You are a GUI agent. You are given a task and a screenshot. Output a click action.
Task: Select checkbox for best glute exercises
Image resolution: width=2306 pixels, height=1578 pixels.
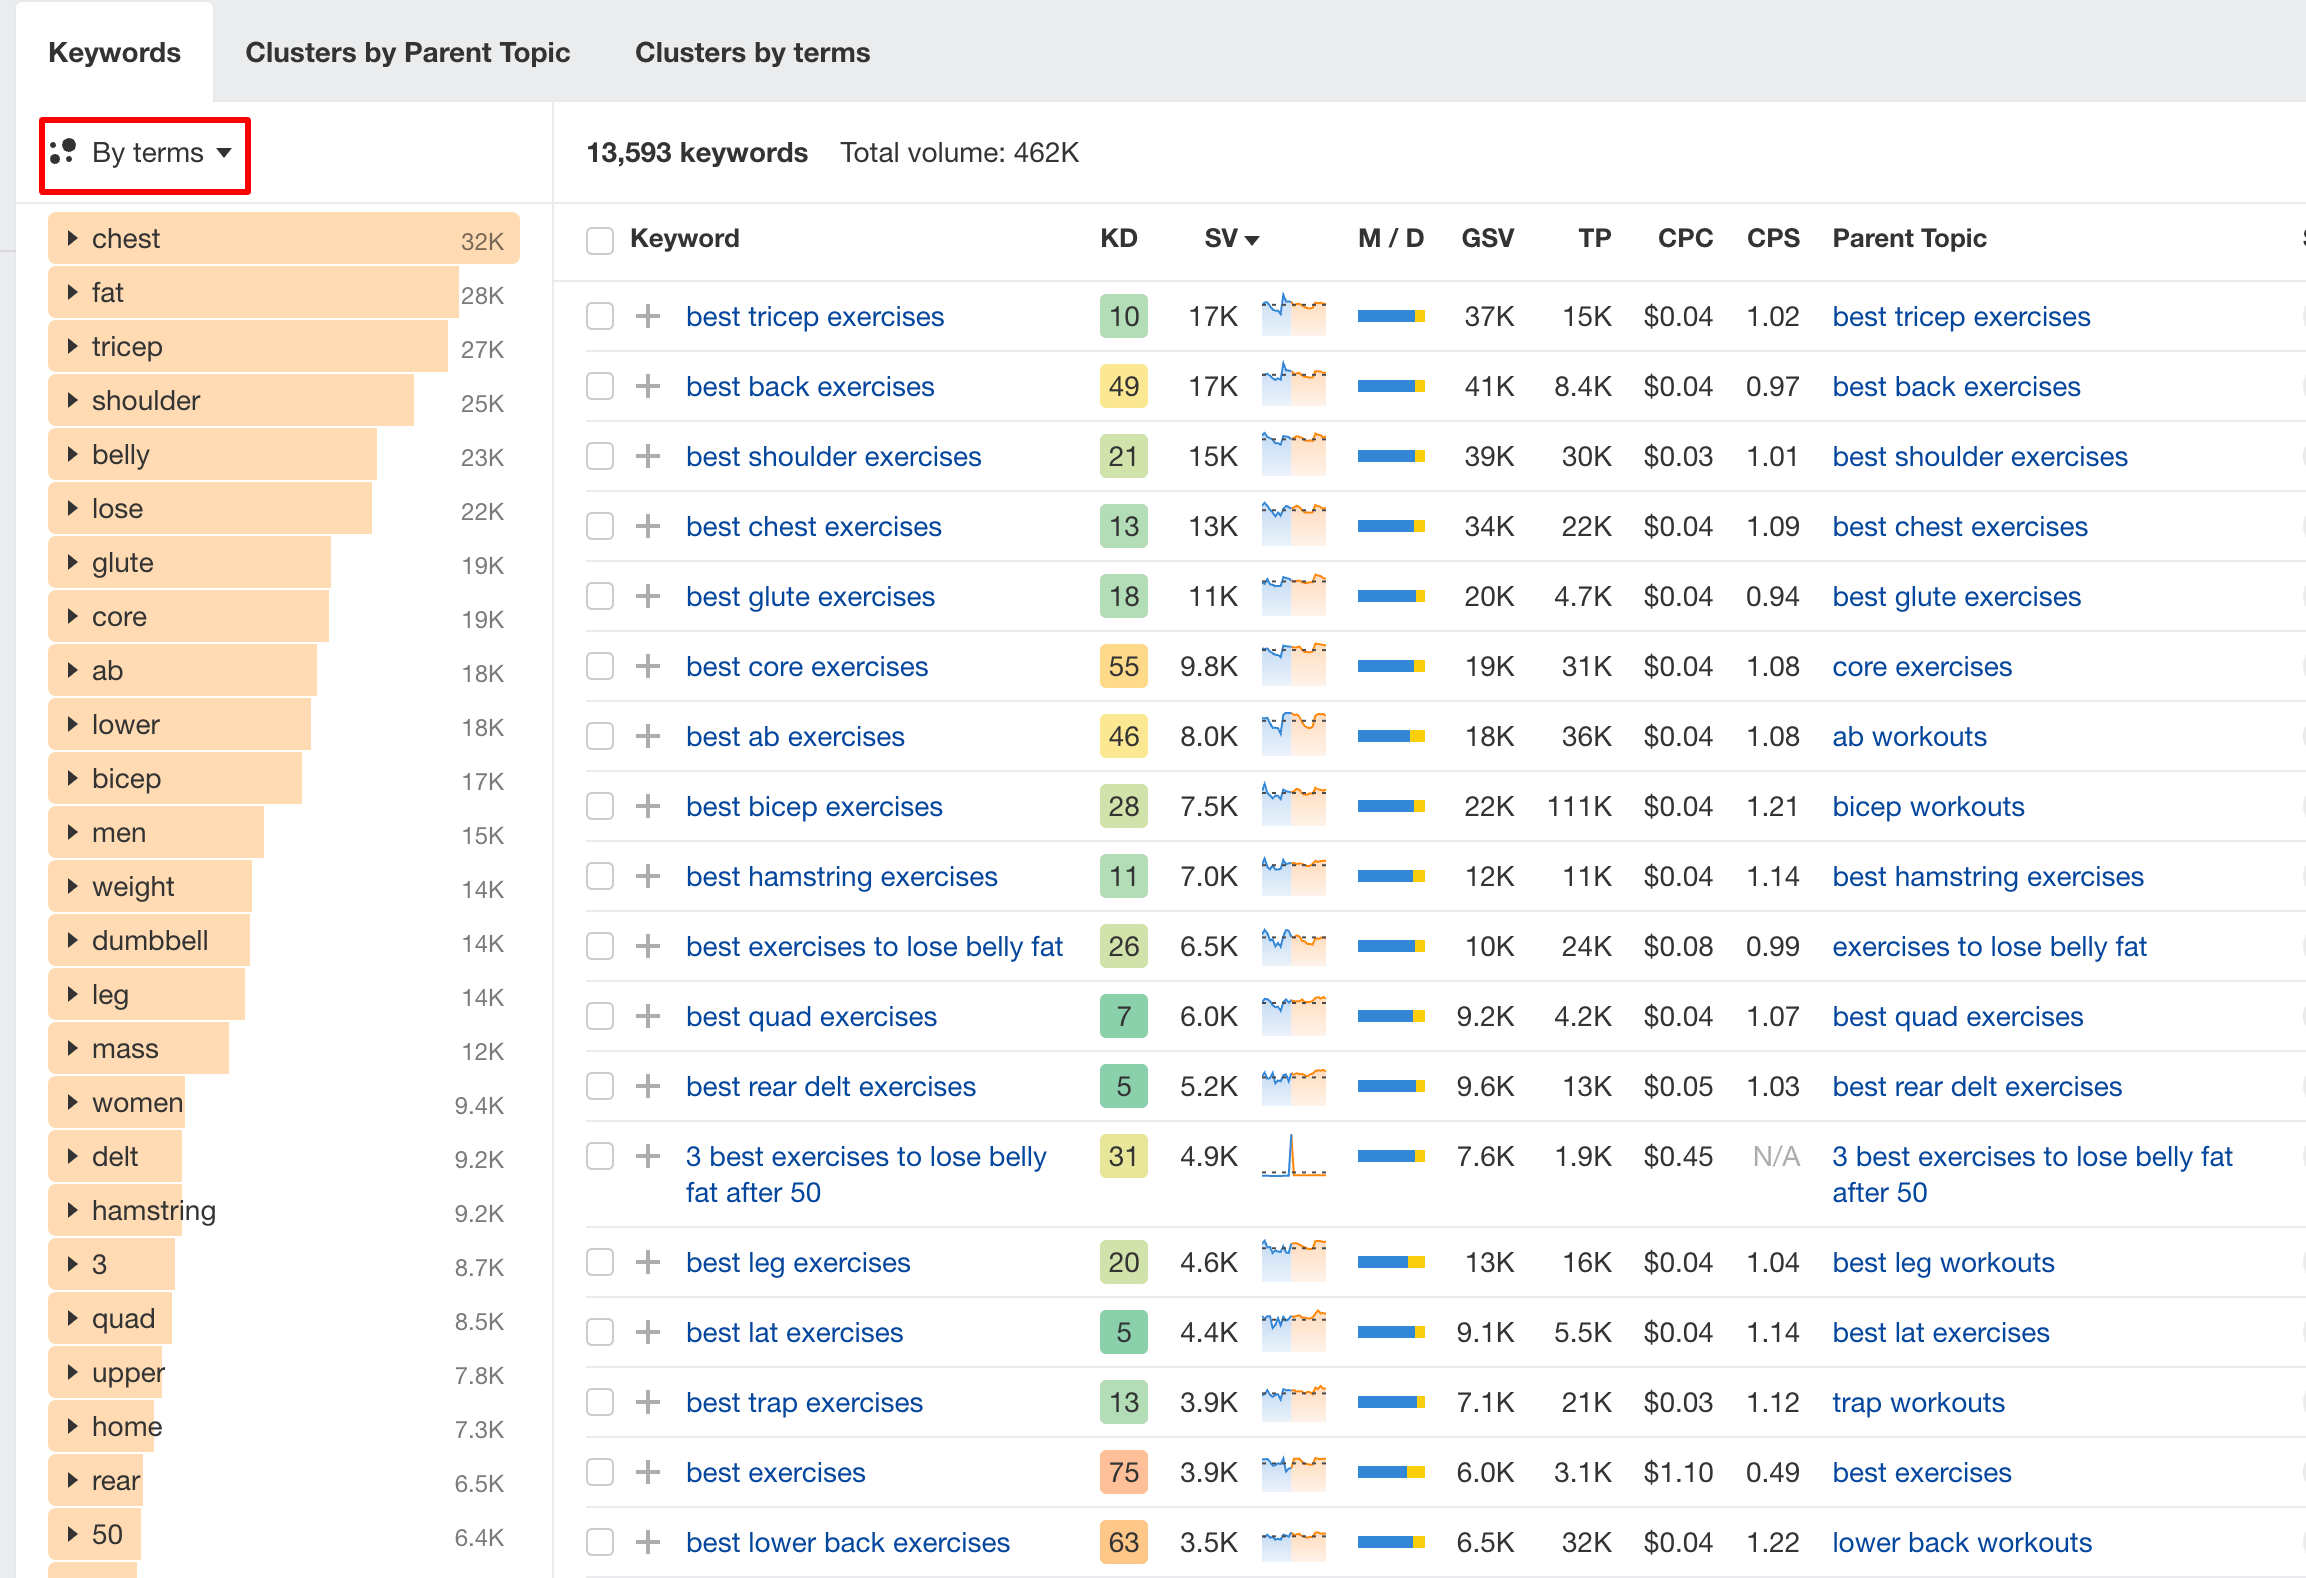pos(600,597)
